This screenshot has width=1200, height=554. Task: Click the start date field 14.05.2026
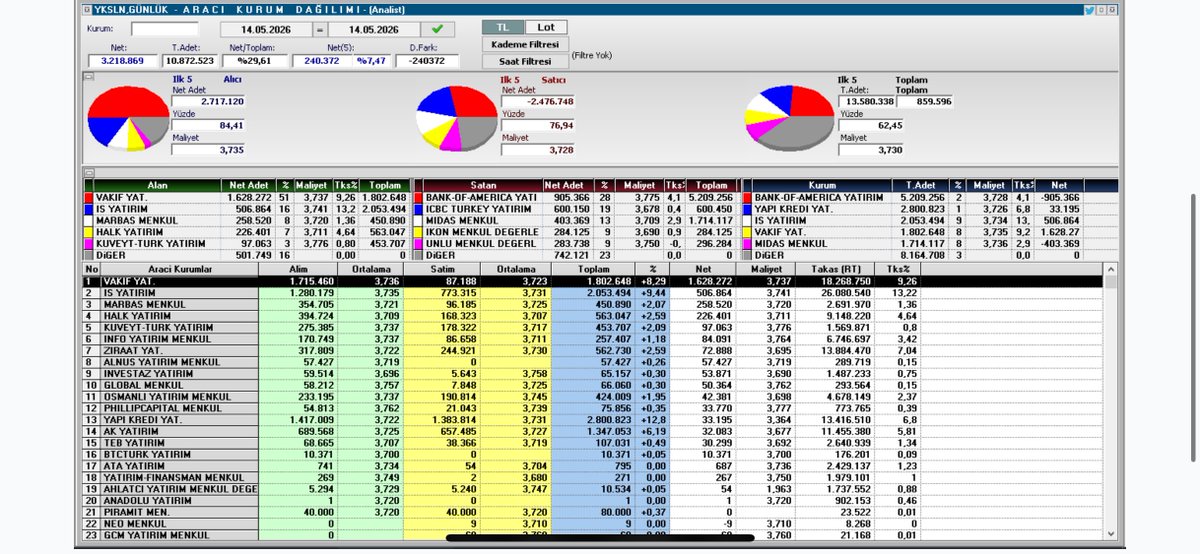click(x=265, y=29)
